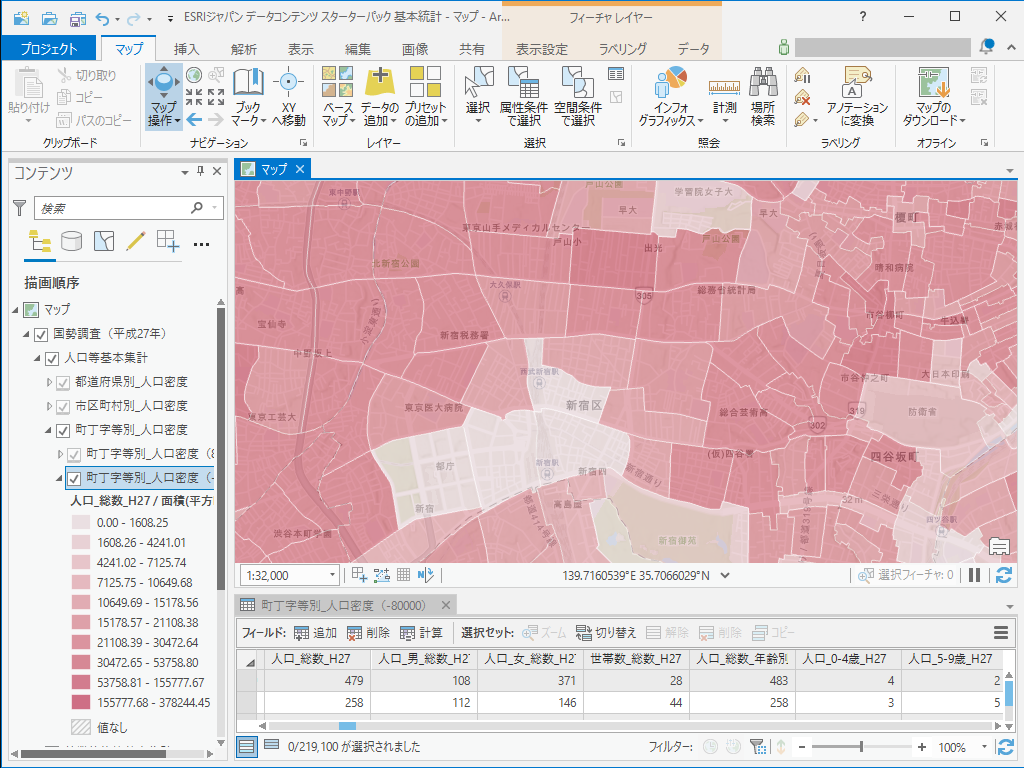This screenshot has height=768, width=1024.
Task: Open the プロジェクト tab
Action: 48,49
